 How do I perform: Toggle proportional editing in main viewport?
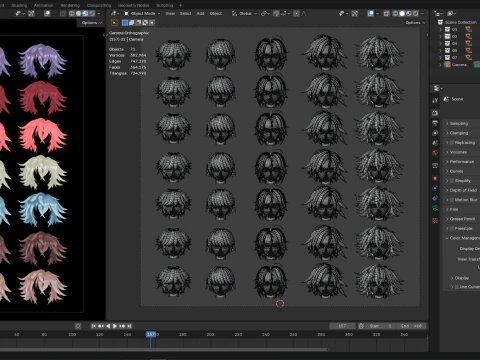[296, 14]
